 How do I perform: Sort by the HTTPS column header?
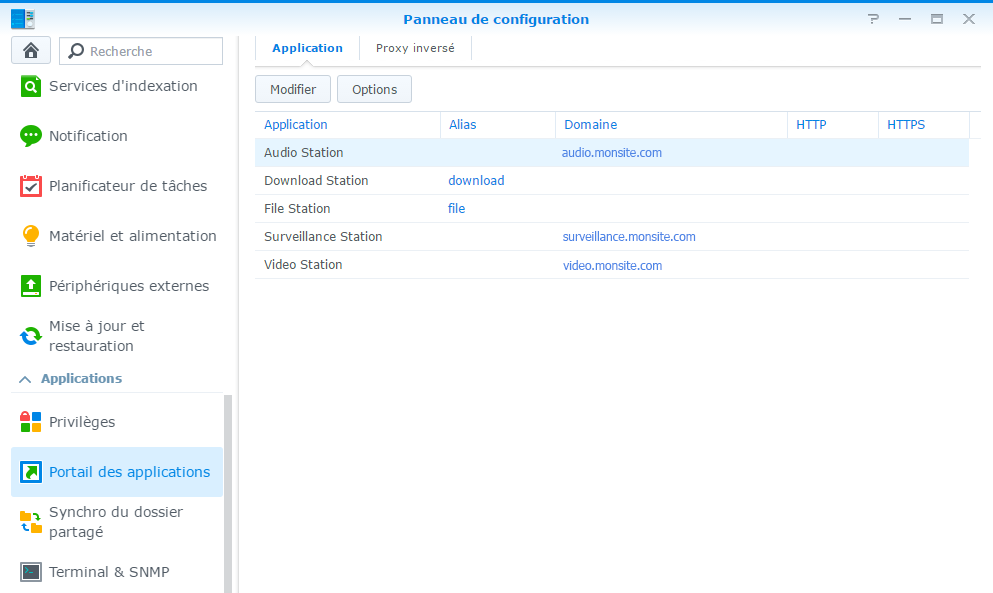pos(924,125)
